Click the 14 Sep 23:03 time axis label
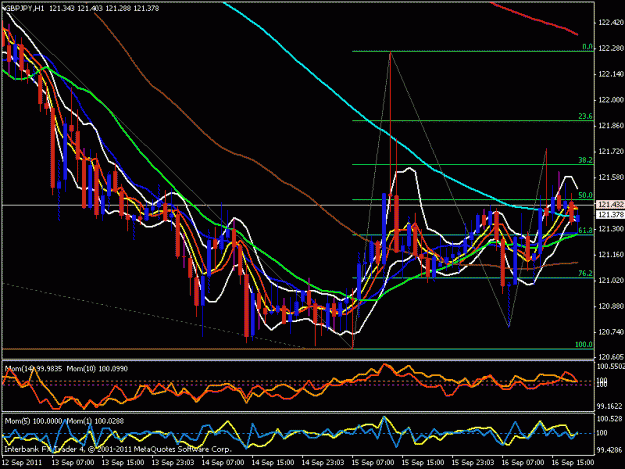The height and width of the screenshot is (469, 625). 323,463
